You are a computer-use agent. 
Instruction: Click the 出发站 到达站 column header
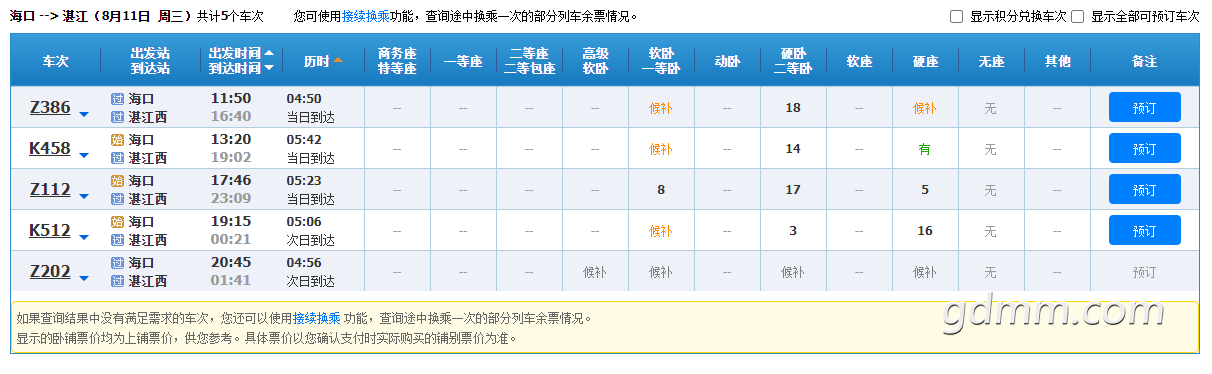click(x=150, y=61)
